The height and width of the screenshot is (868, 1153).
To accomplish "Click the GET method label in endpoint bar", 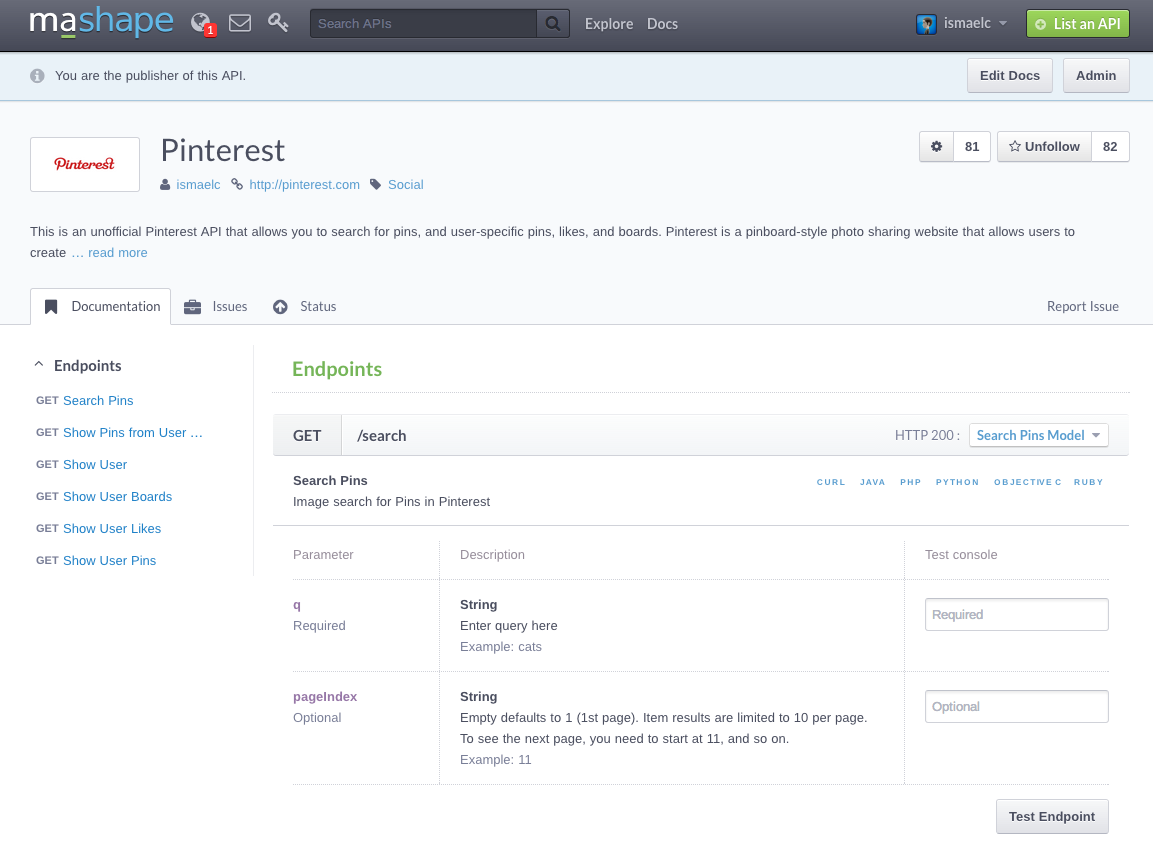I will pyautogui.click(x=307, y=435).
